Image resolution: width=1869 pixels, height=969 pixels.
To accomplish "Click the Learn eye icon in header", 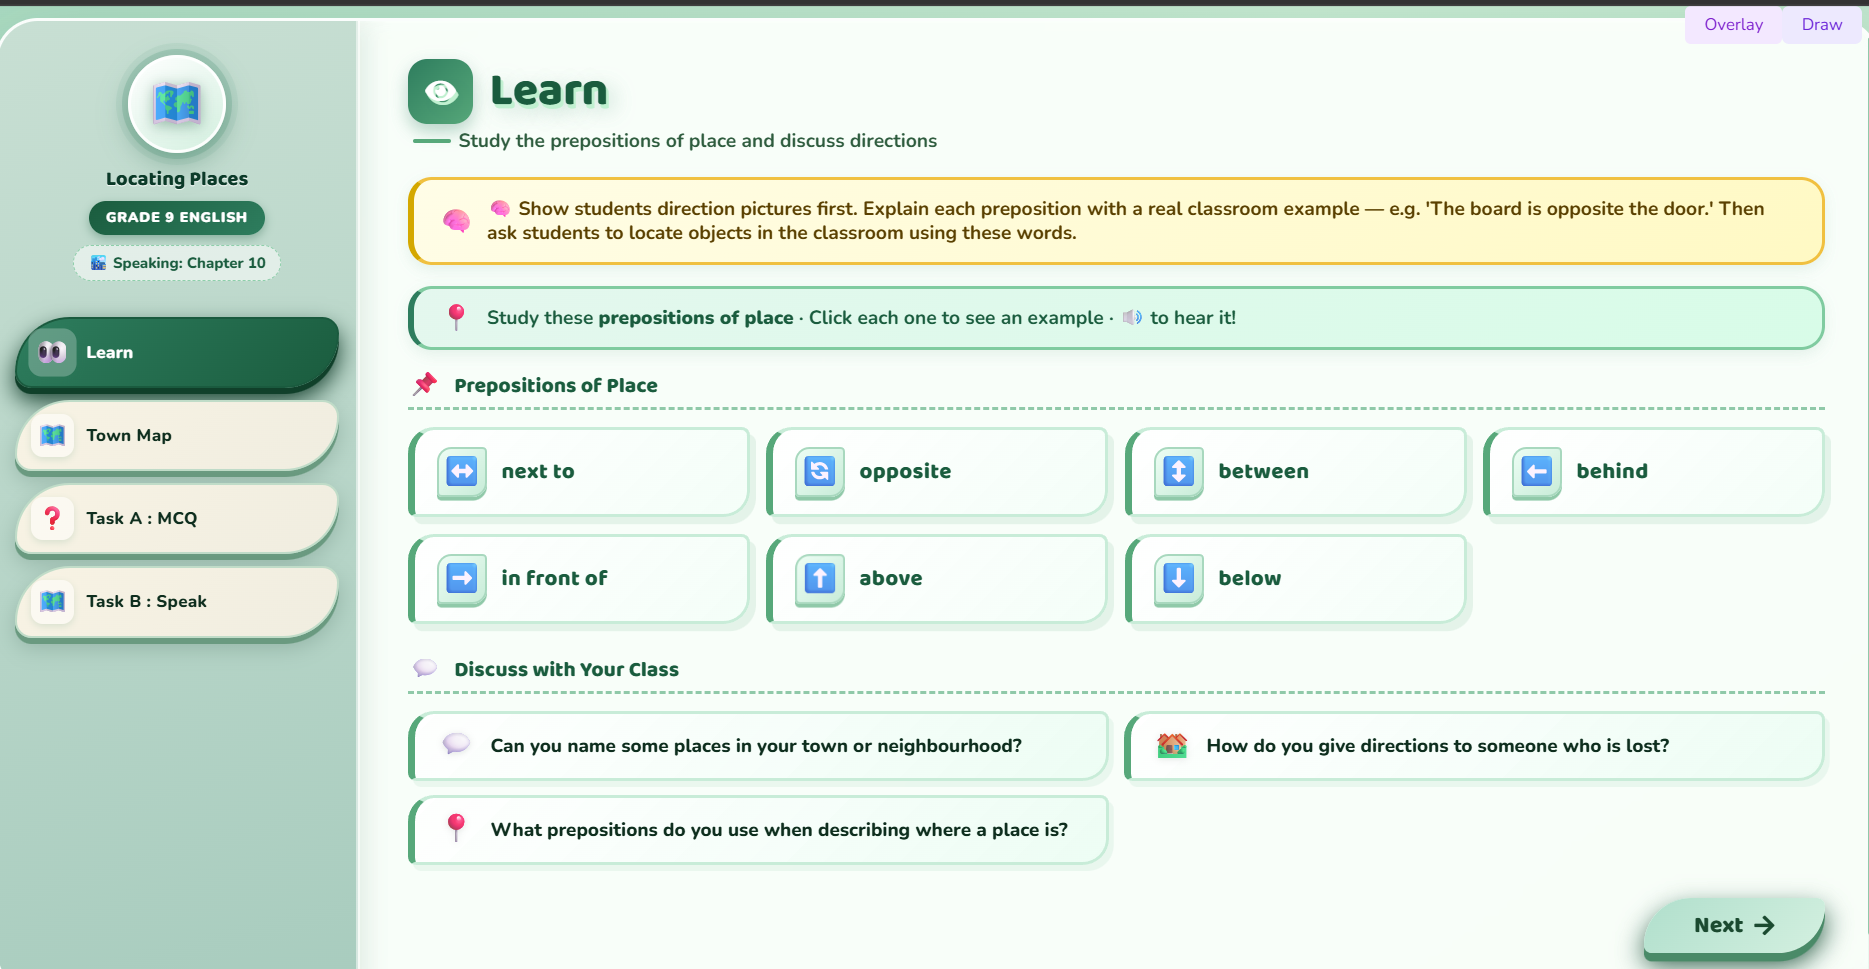I will (x=440, y=92).
